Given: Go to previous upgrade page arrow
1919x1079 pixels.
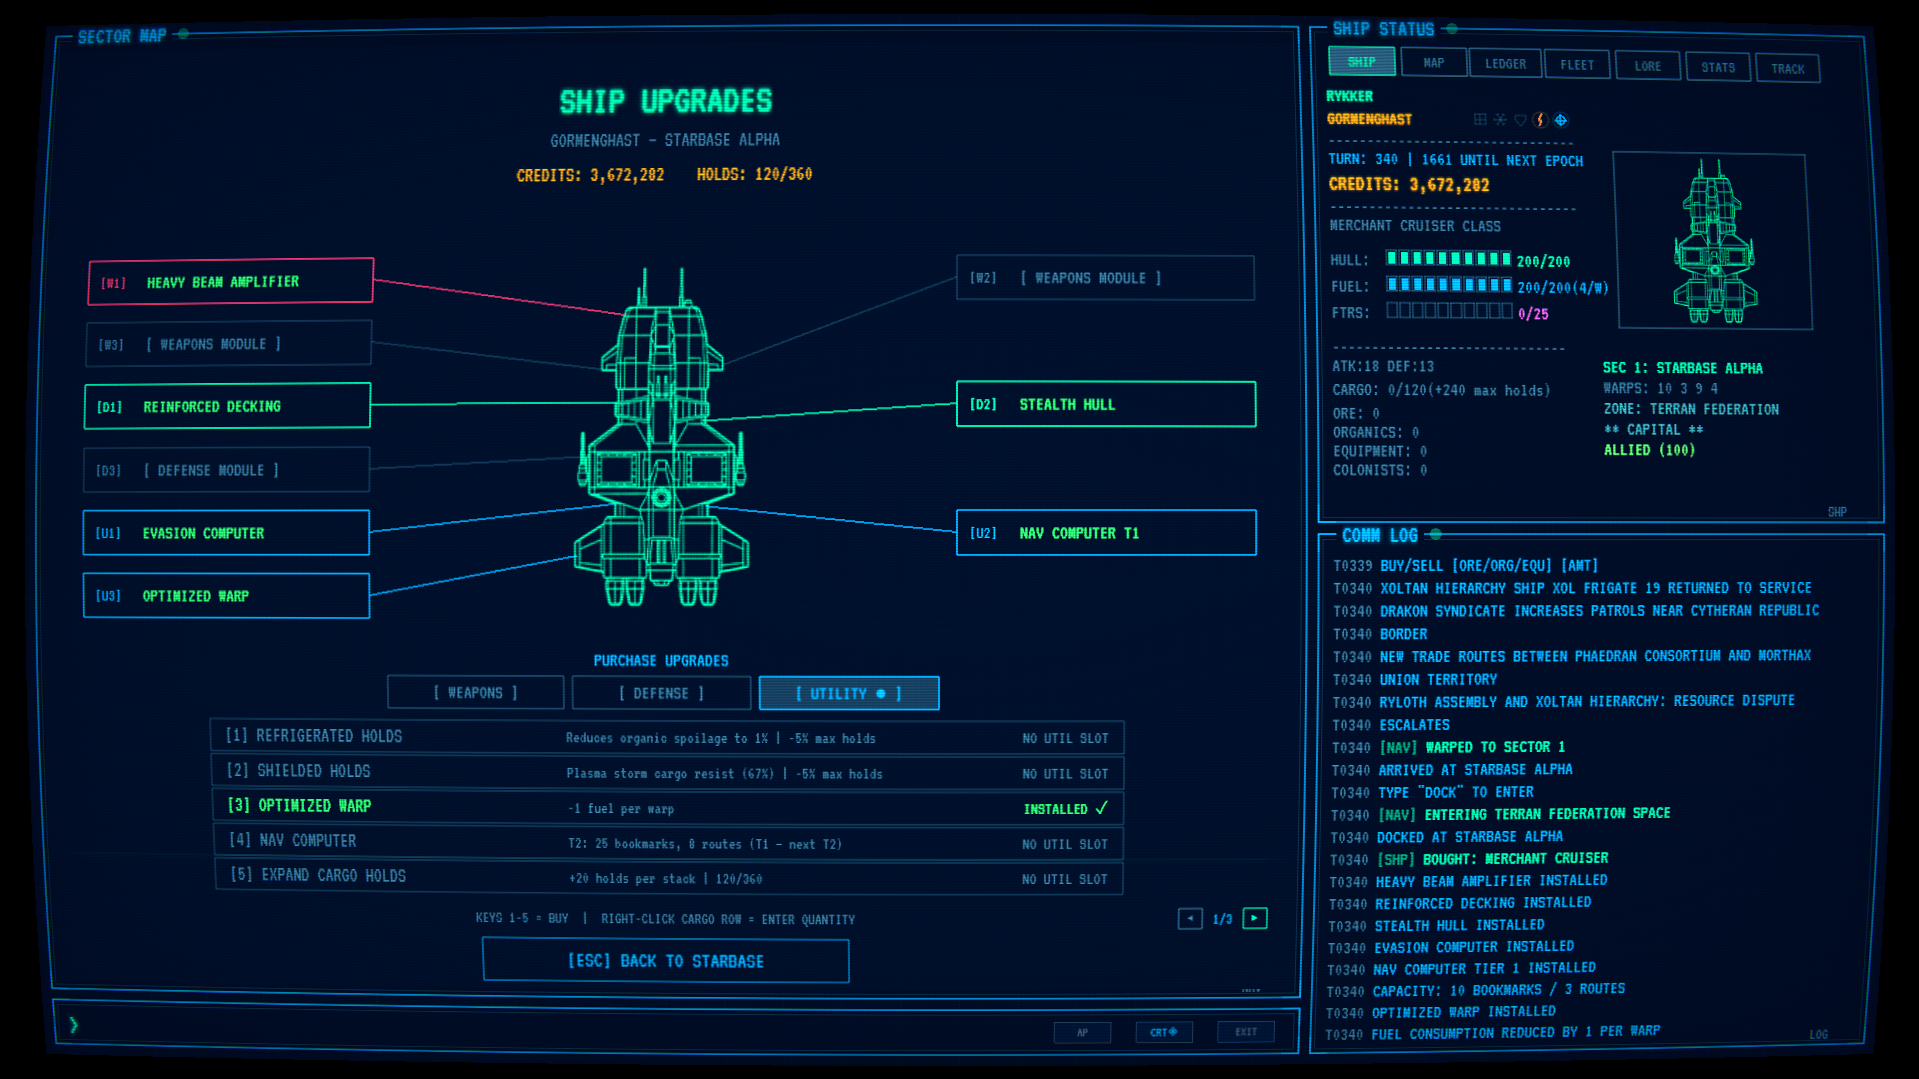Looking at the screenshot, I should pyautogui.click(x=1190, y=918).
